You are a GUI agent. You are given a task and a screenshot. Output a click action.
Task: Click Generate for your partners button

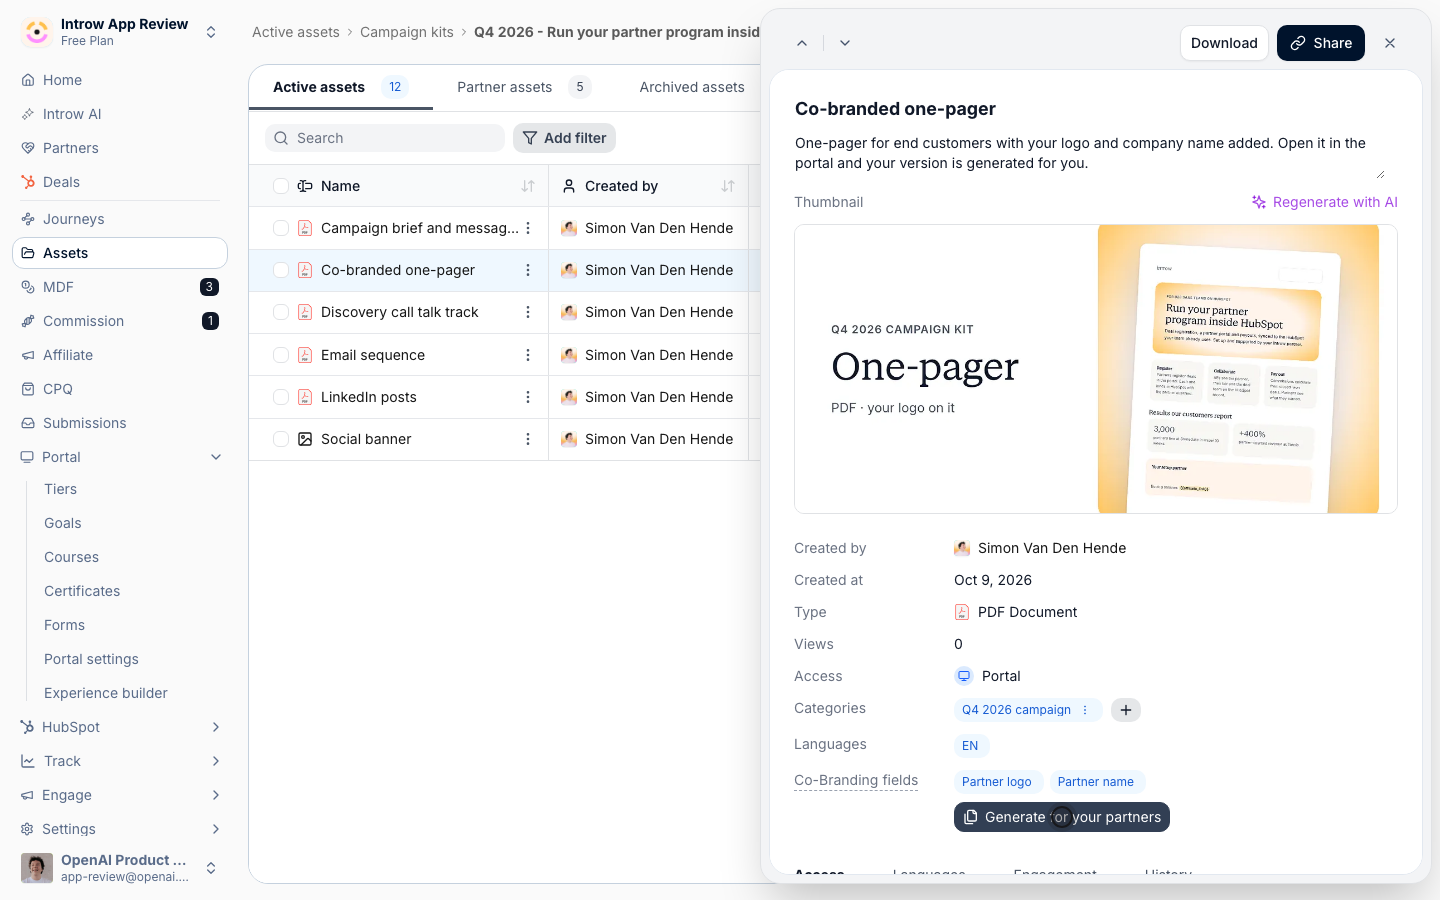[1062, 817]
